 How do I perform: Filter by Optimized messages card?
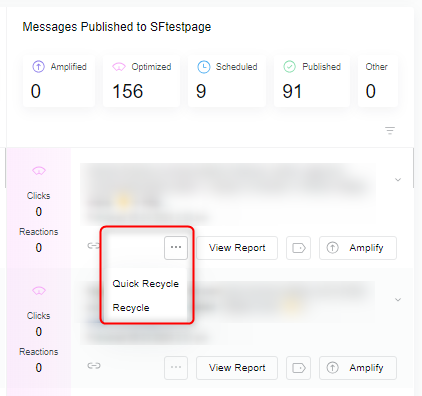[x=141, y=81]
